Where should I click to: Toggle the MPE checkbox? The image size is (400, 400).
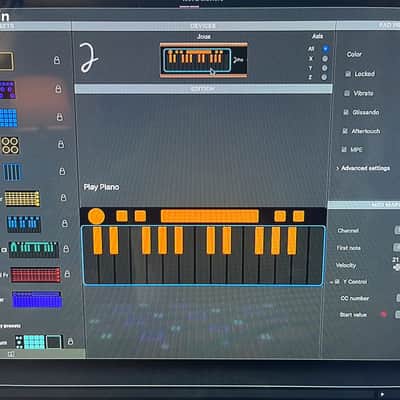(344, 149)
